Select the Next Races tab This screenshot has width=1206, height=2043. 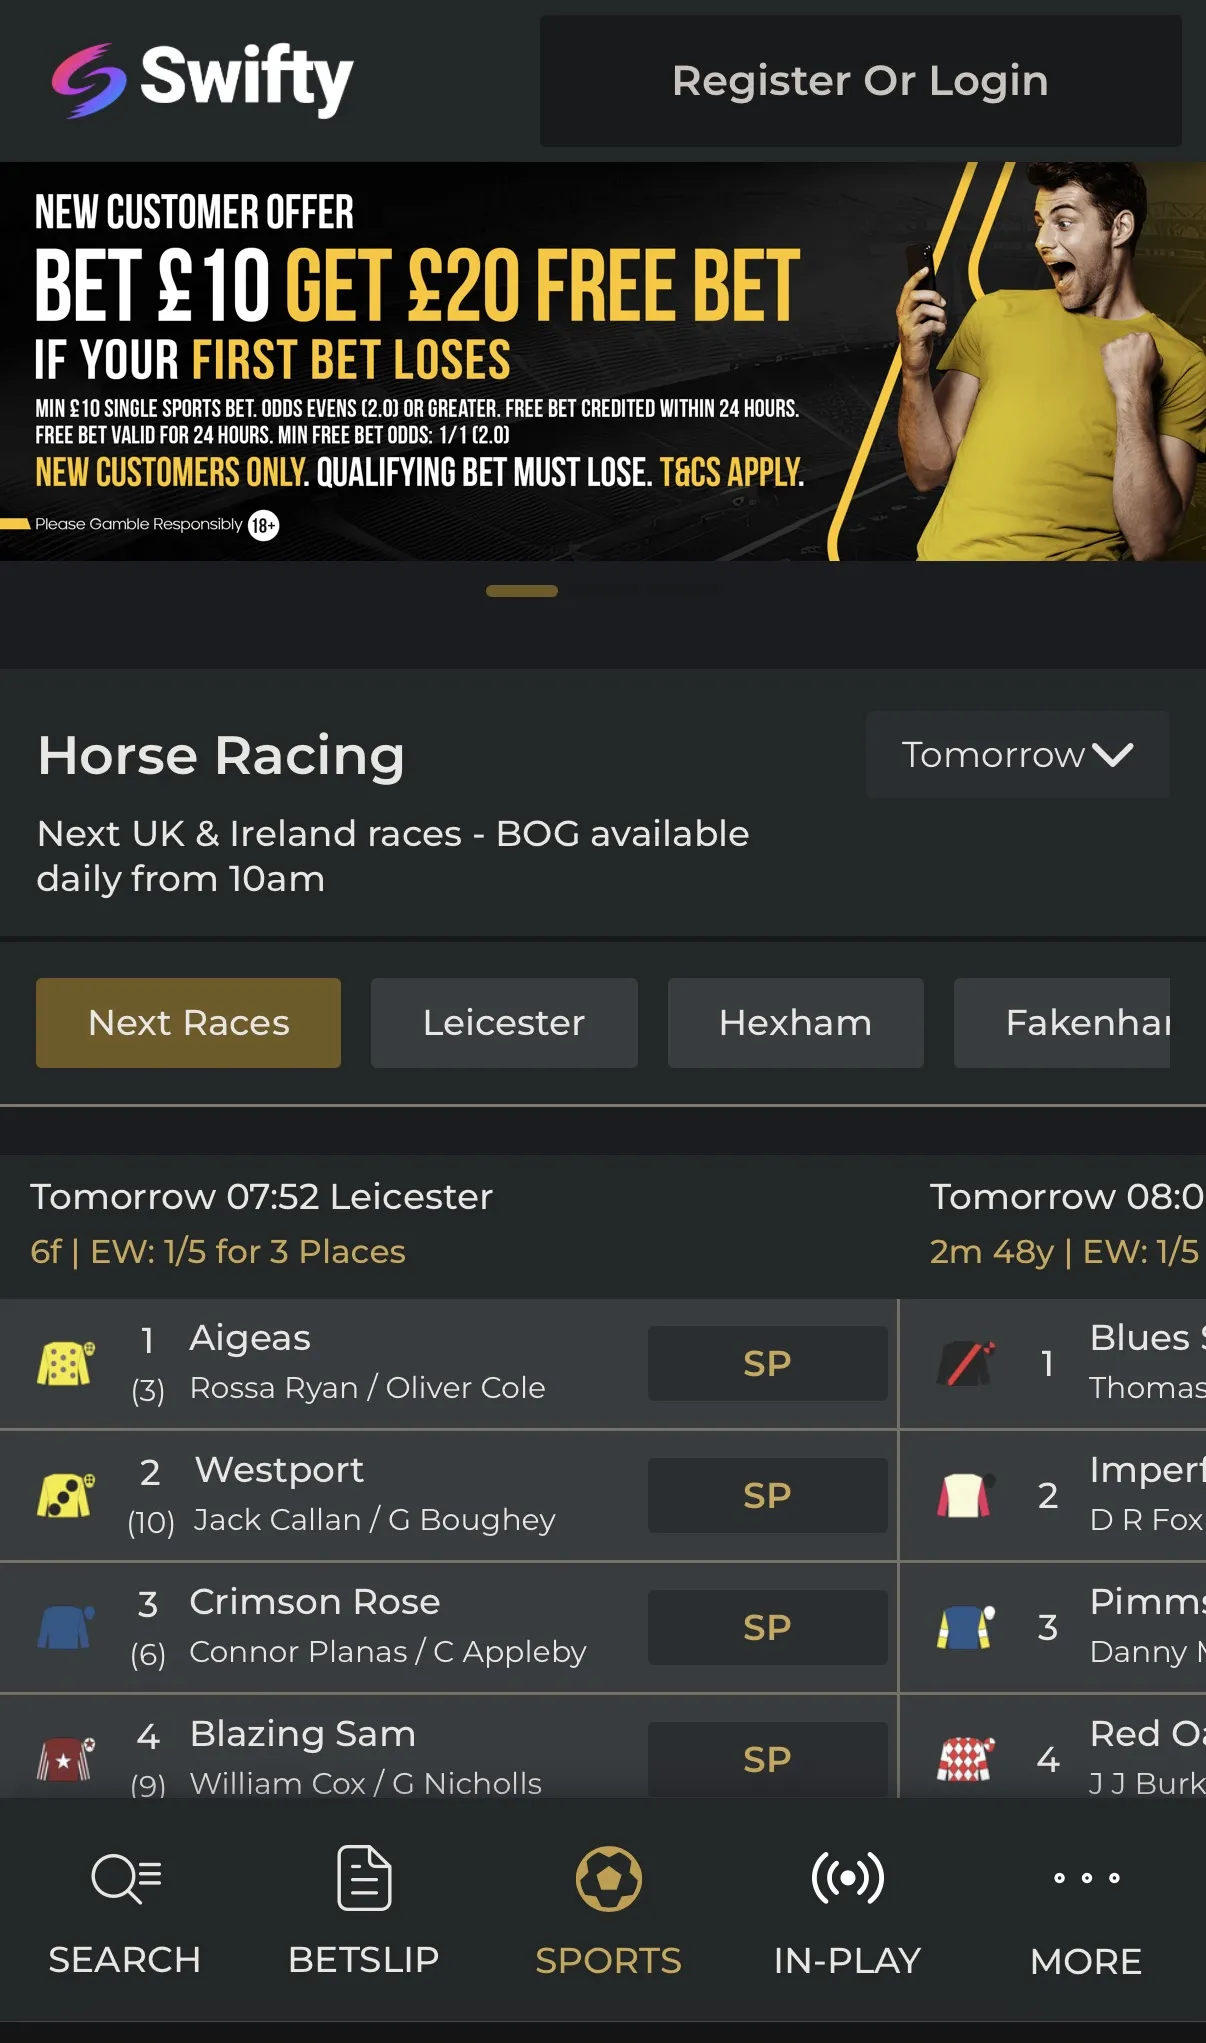pos(188,1023)
